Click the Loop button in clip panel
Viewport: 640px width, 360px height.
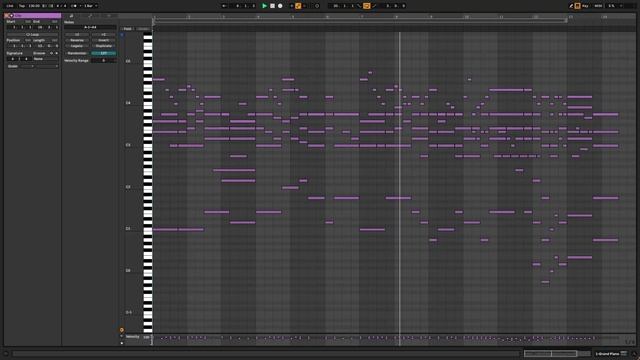33,35
